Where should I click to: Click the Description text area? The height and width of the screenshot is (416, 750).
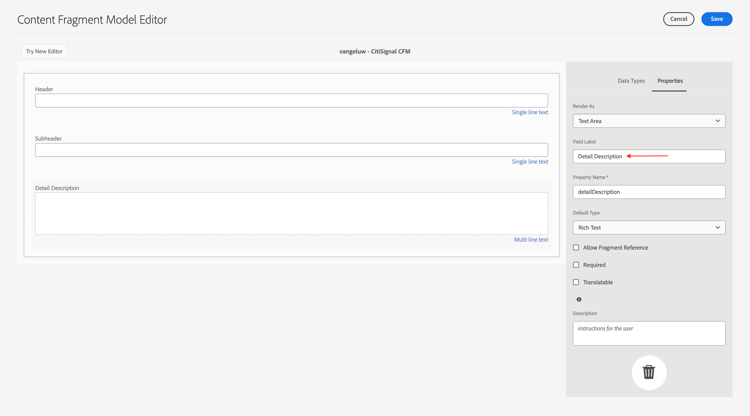649,333
